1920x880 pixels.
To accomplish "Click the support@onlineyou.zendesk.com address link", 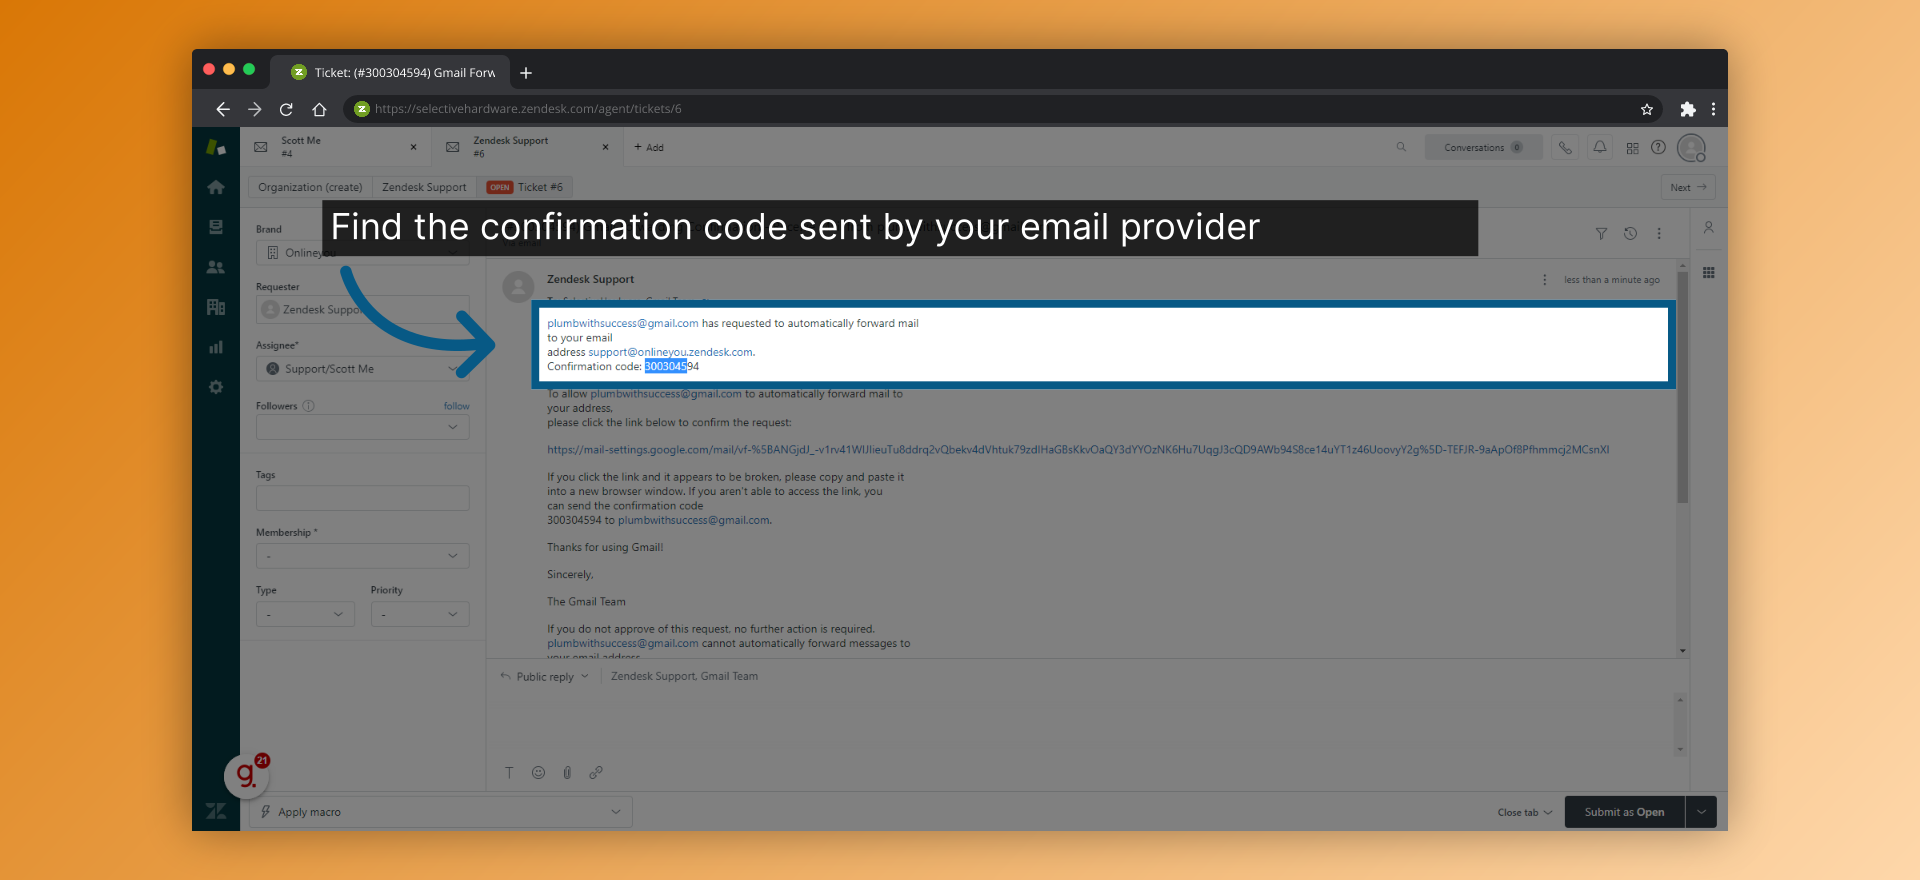I will click(x=670, y=352).
